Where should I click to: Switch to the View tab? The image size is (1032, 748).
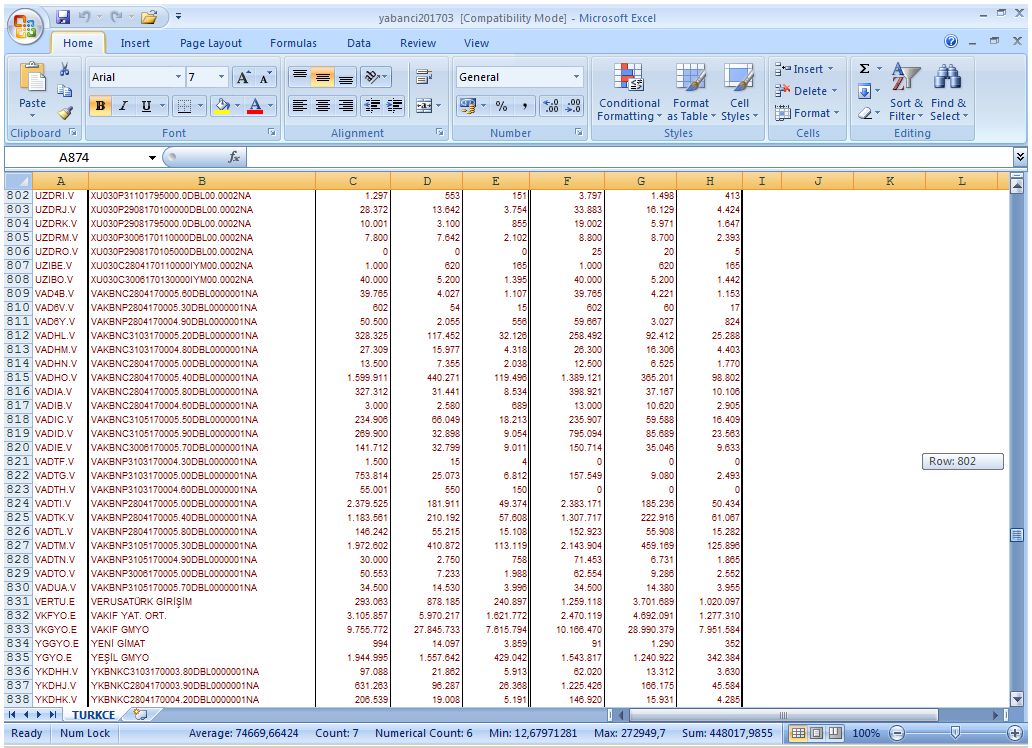pyautogui.click(x=476, y=43)
